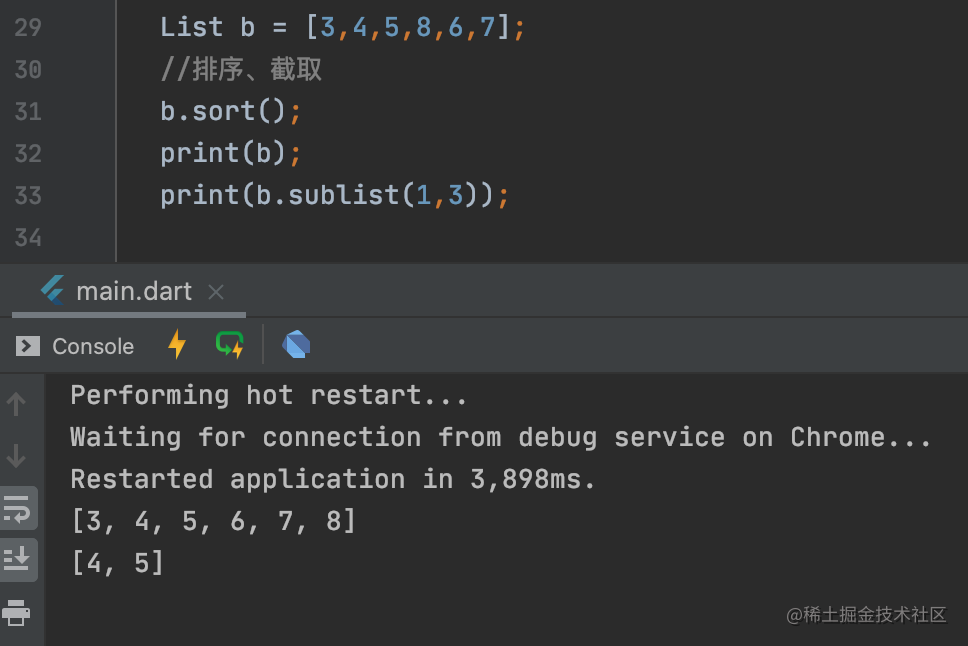The height and width of the screenshot is (646, 968).
Task: Toggle soft-wrap for console output
Action: tap(18, 508)
